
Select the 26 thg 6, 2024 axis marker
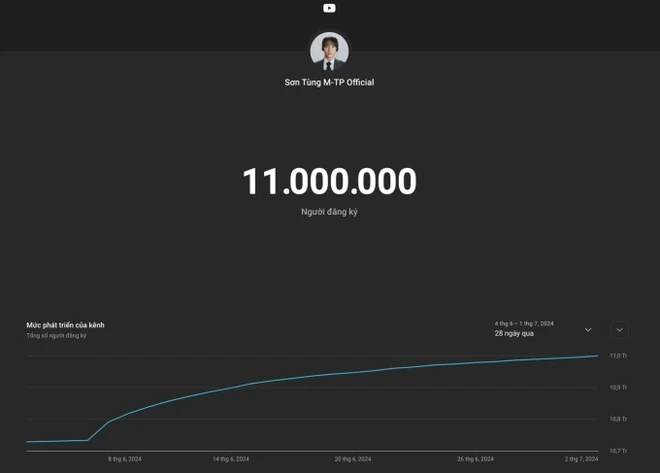point(475,459)
